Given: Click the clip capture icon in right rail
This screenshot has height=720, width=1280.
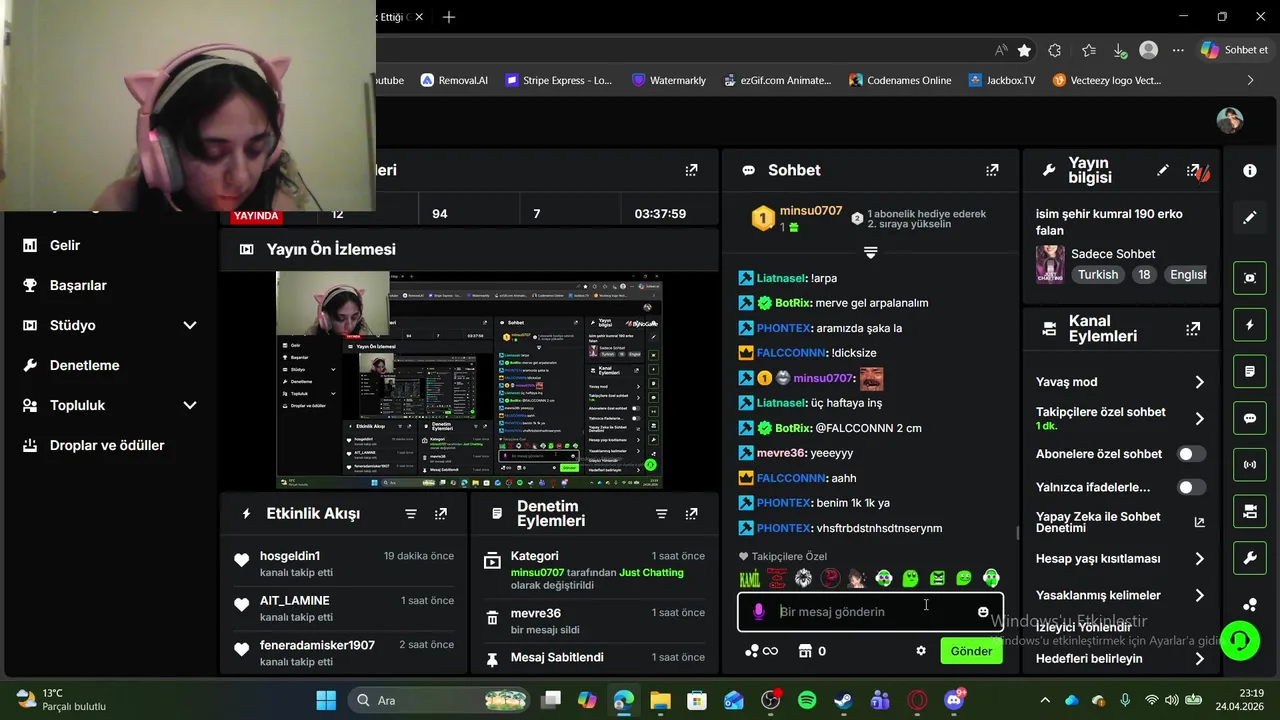Looking at the screenshot, I should click(x=1250, y=278).
